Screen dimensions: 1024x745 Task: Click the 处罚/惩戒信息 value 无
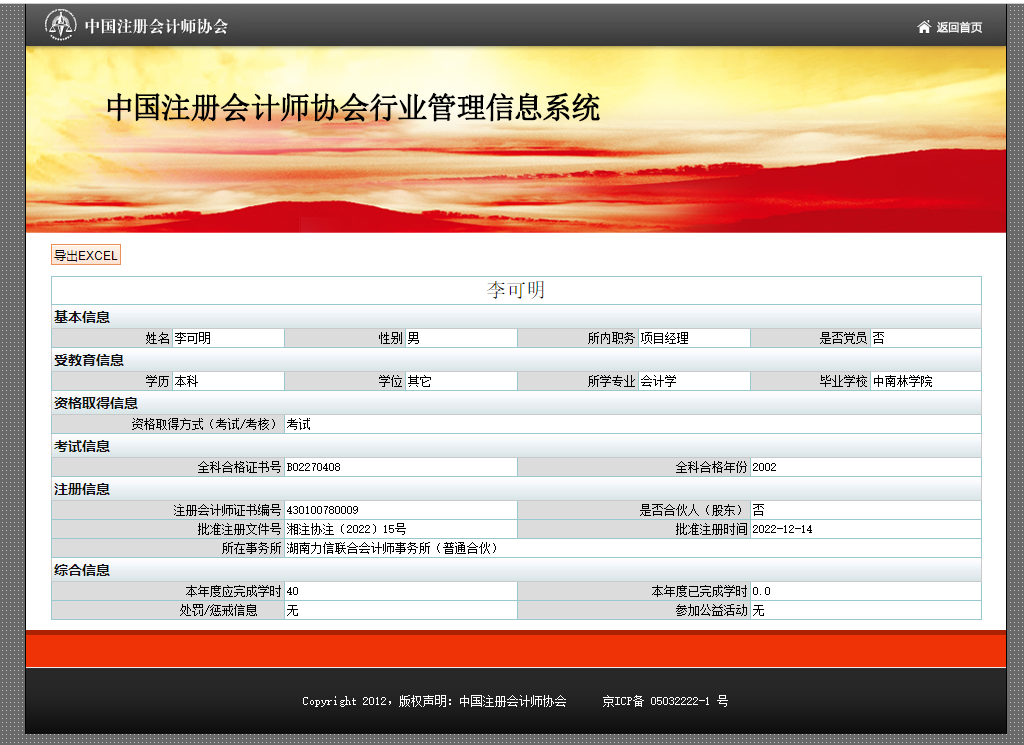[x=293, y=610]
